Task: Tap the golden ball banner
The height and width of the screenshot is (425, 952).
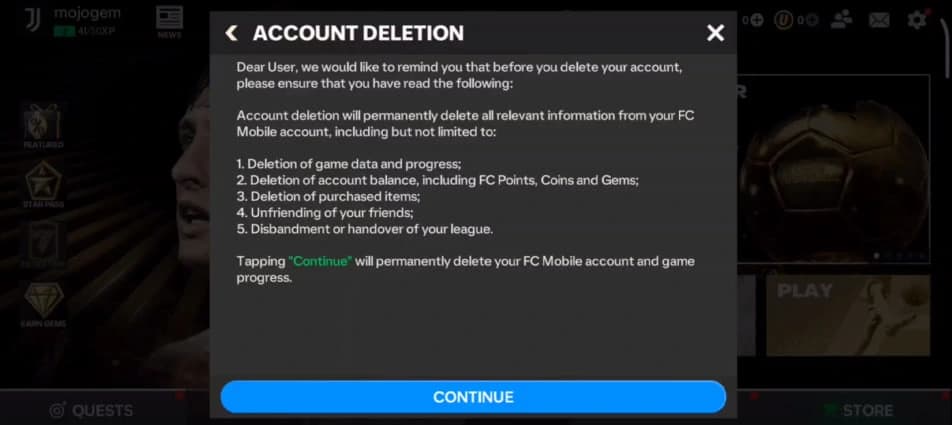Action: tap(833, 169)
